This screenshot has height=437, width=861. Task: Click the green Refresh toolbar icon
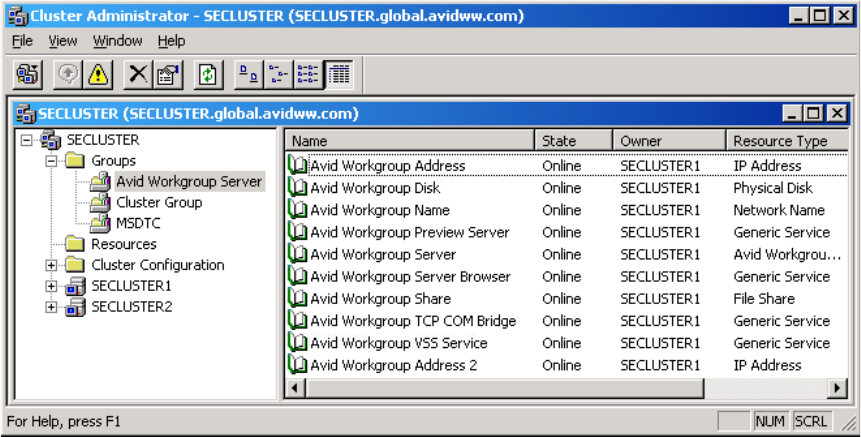point(209,74)
